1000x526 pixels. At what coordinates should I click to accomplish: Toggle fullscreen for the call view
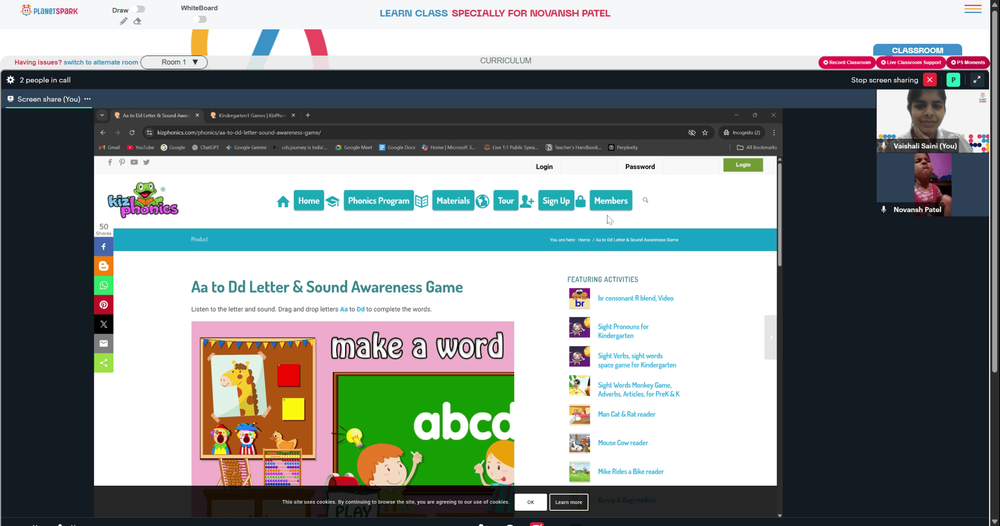point(977,80)
